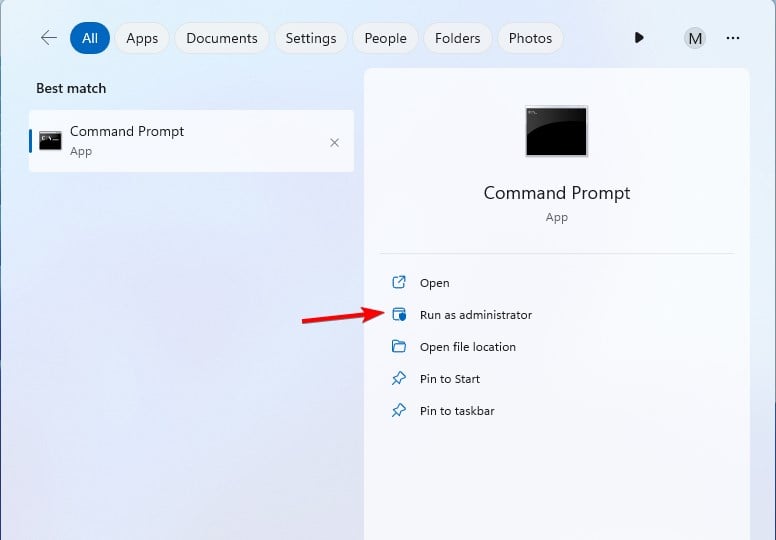Filter results by Folders
This screenshot has height=540, width=776.
[459, 38]
